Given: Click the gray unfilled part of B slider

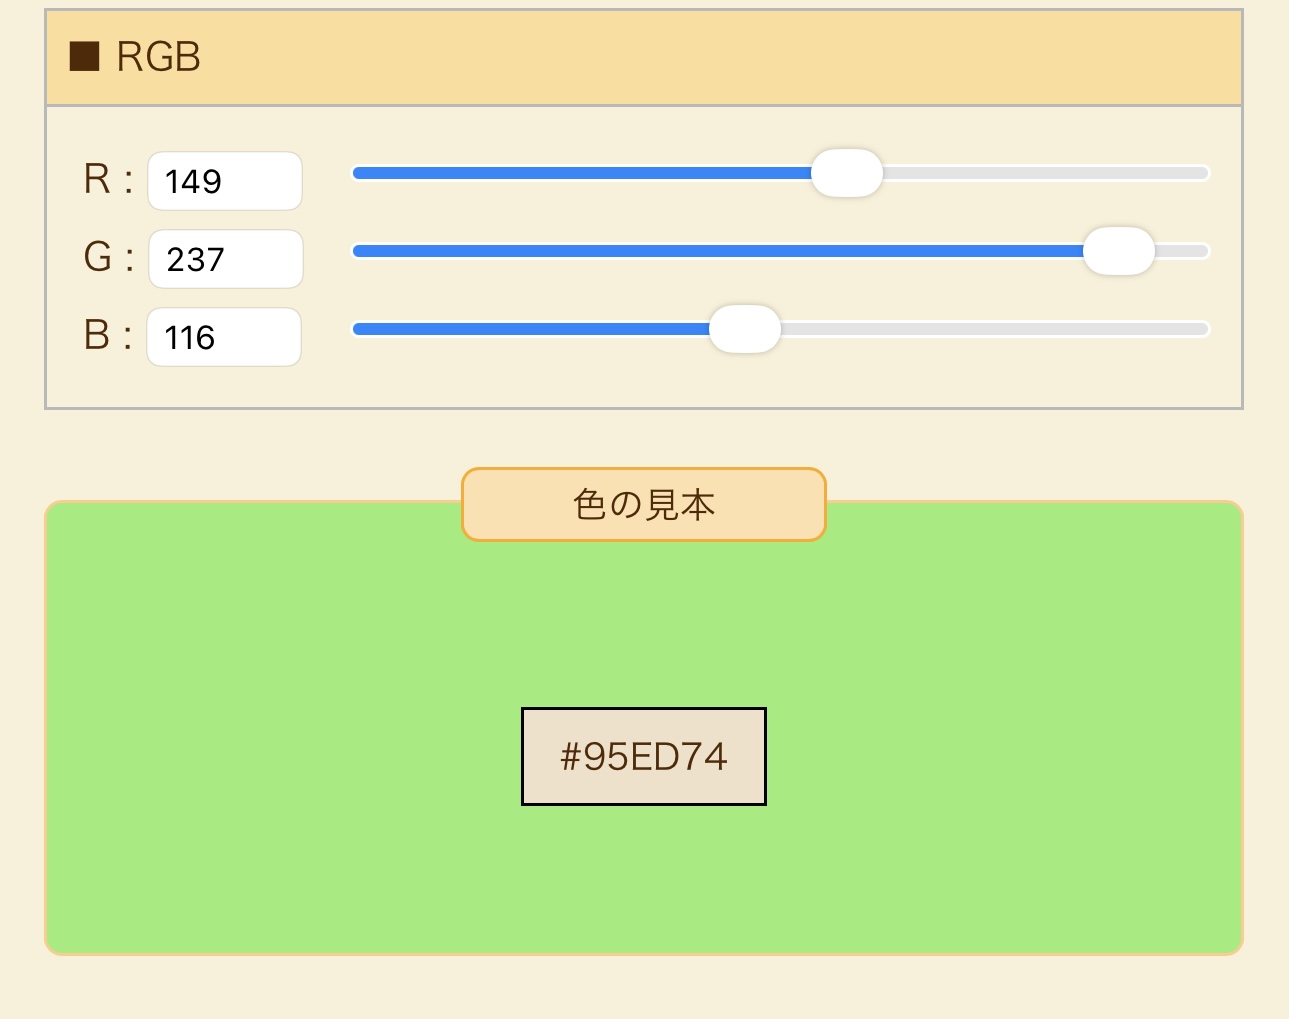Looking at the screenshot, I should [995, 329].
